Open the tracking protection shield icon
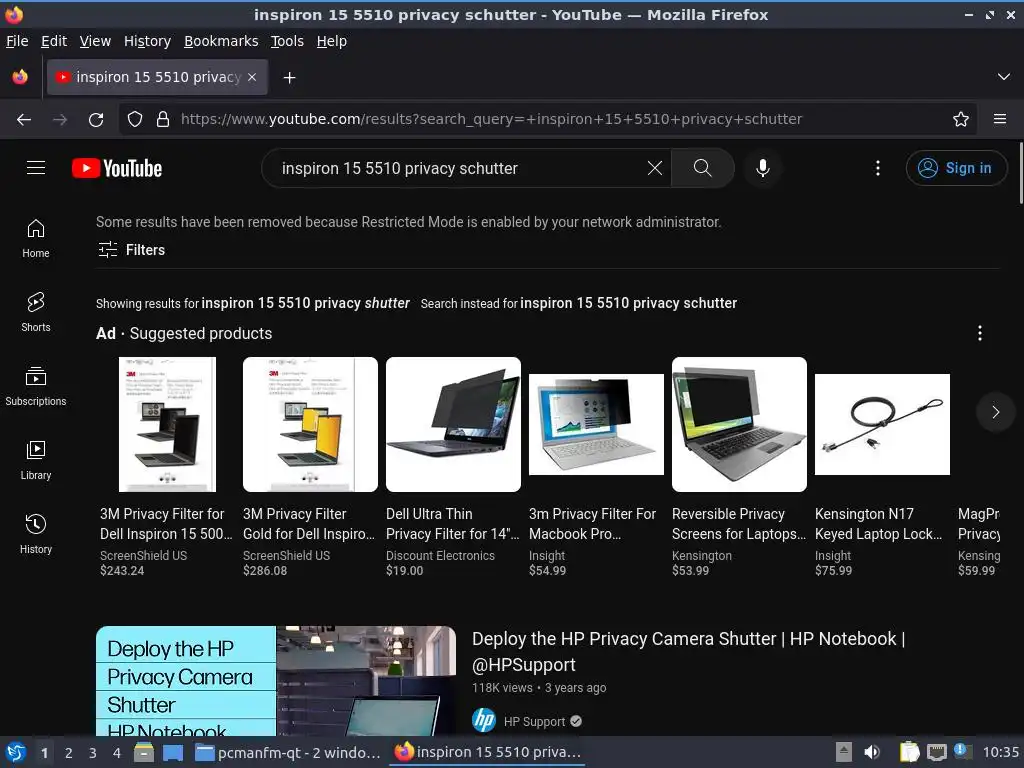Viewport: 1024px width, 768px height. coord(135,120)
